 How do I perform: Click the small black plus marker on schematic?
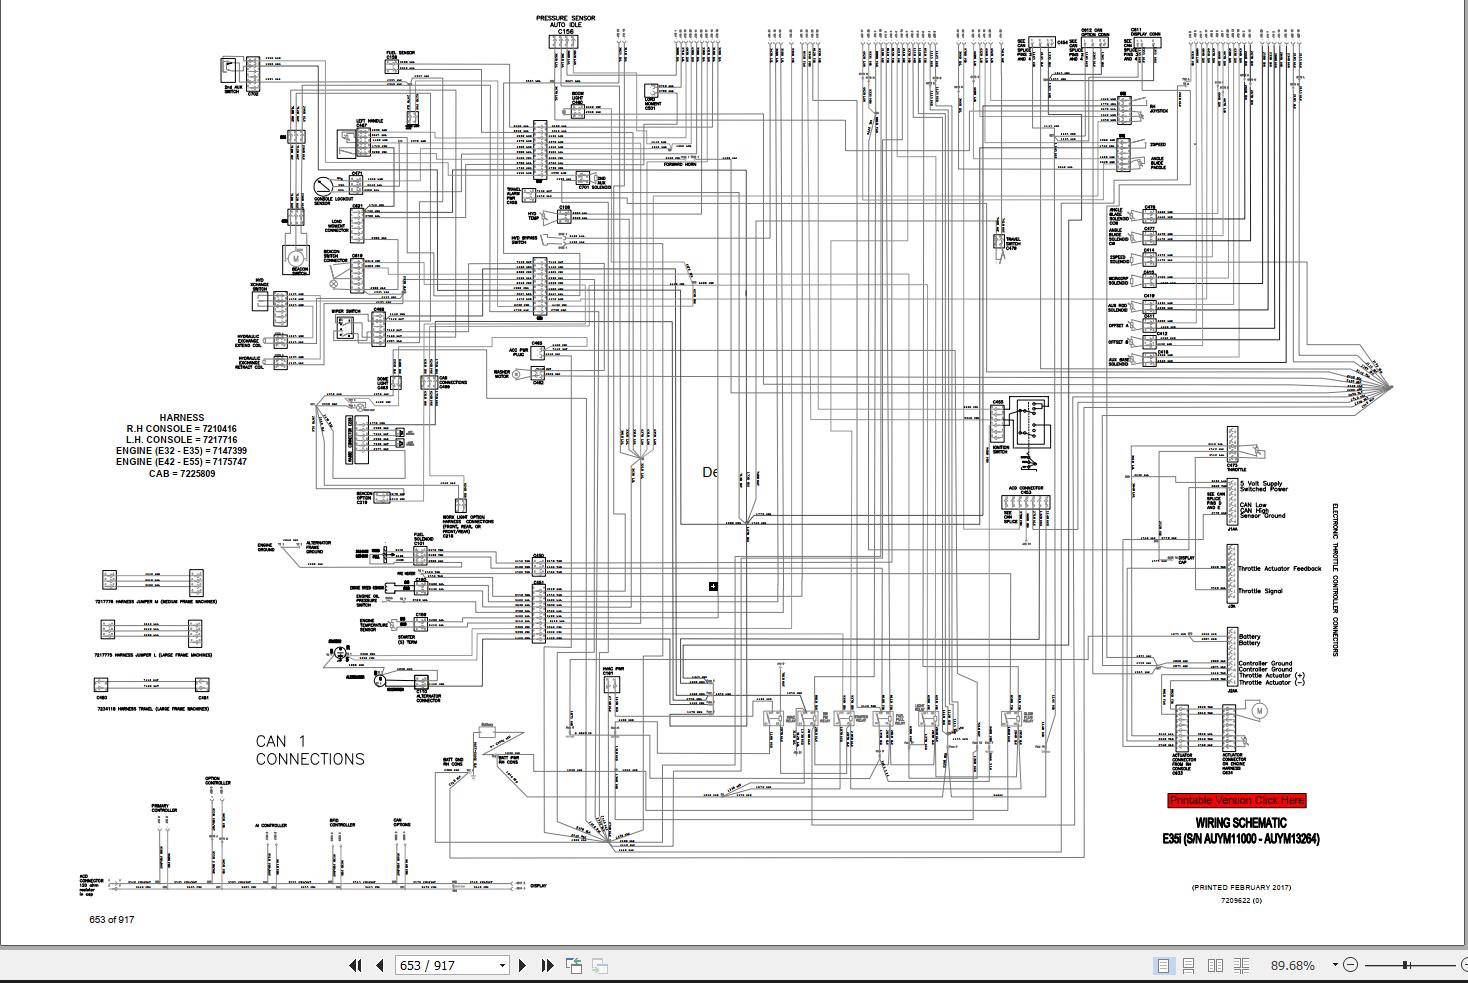713,586
